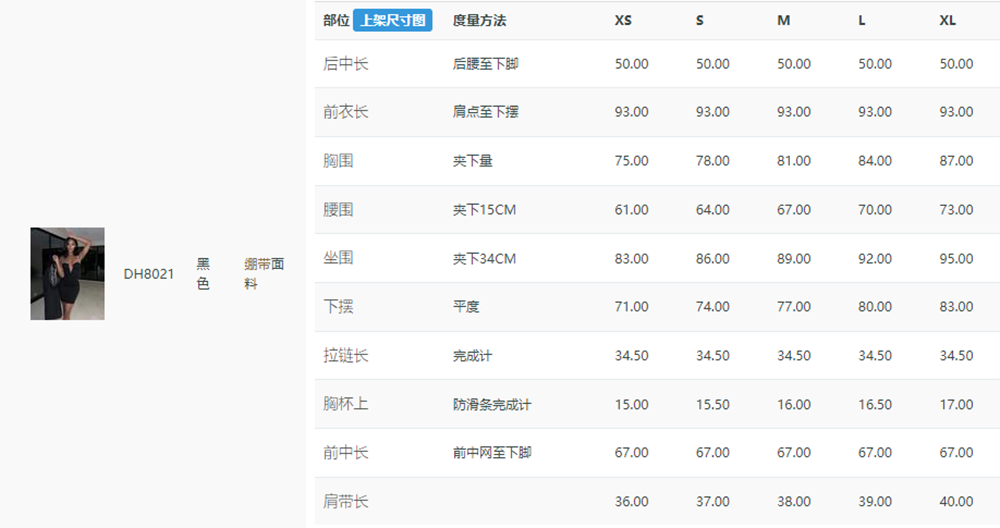Click measurement method 平度

[466, 307]
